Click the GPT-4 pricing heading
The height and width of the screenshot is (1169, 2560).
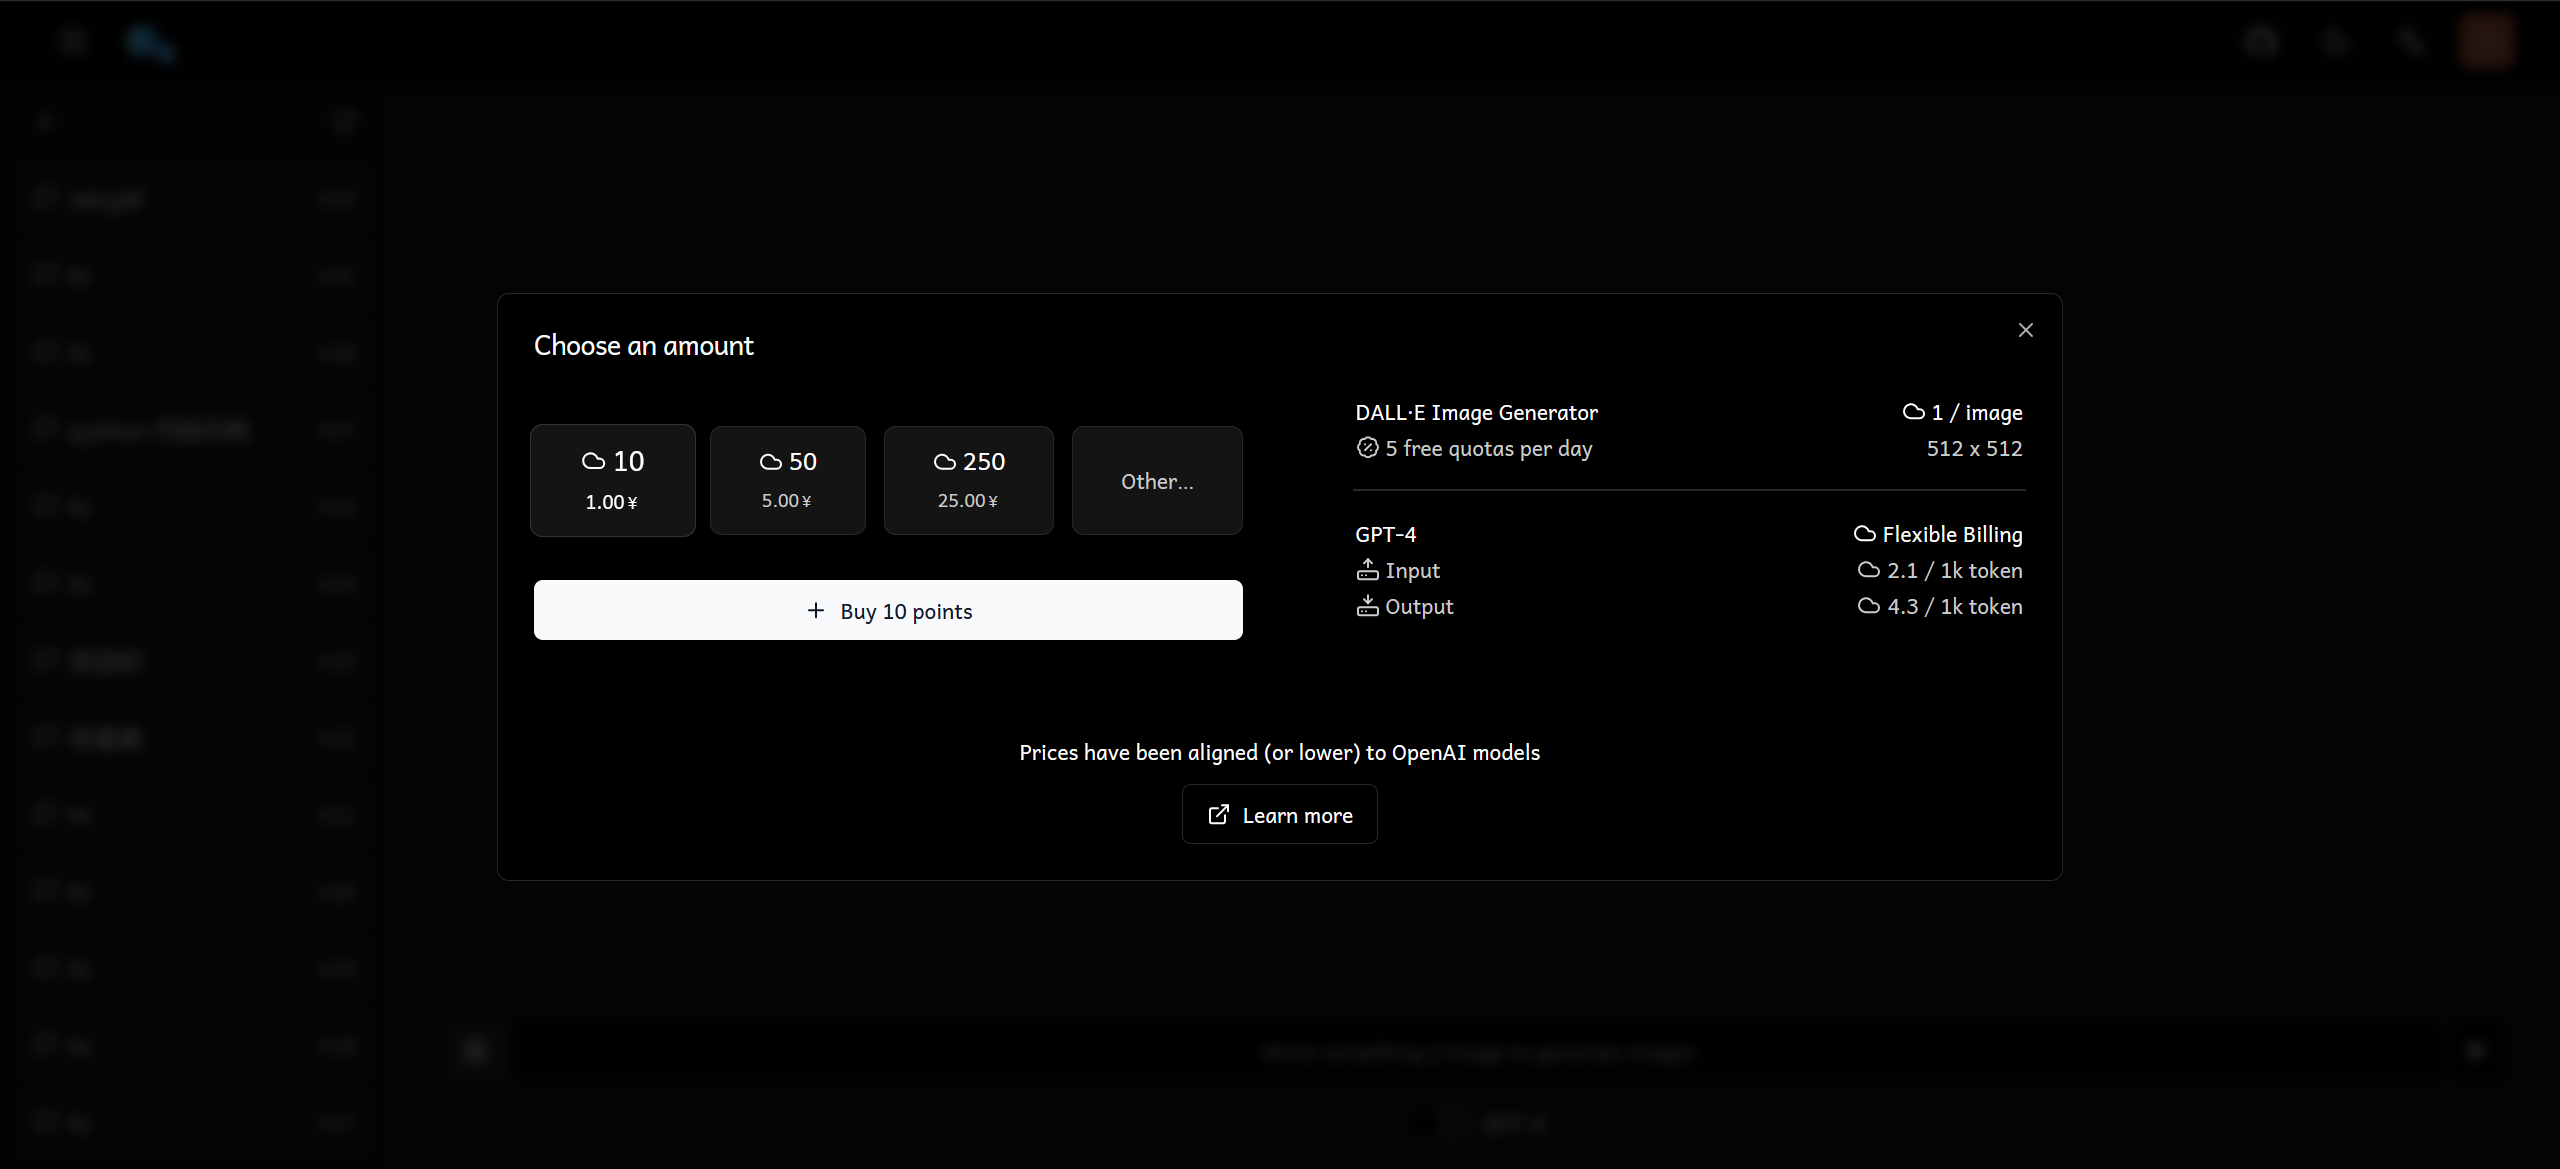(x=1386, y=534)
